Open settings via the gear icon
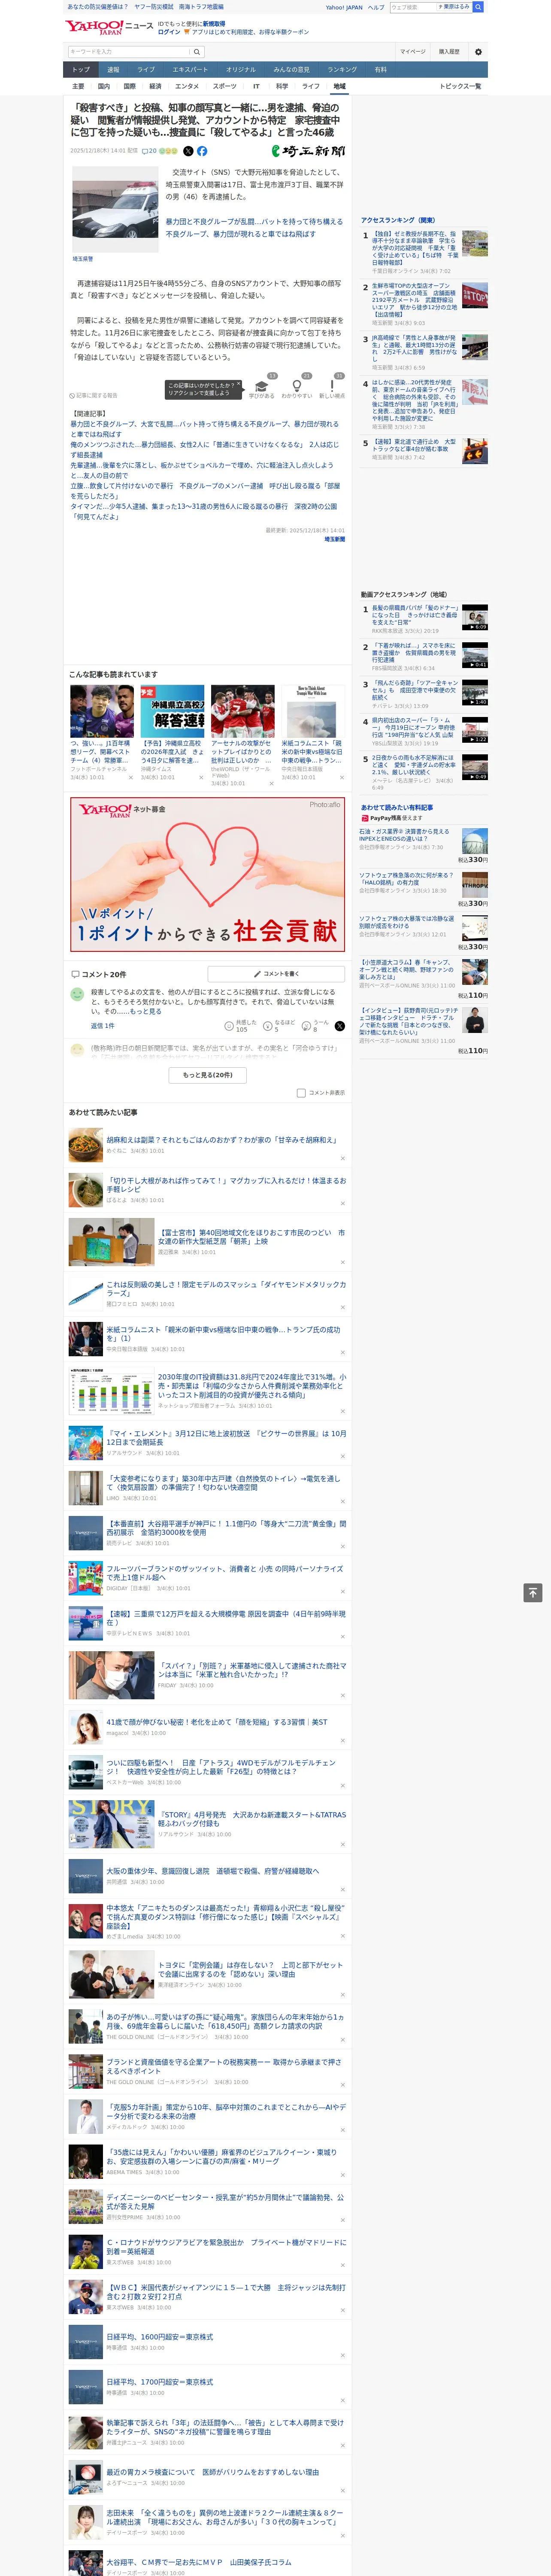The image size is (551, 2576). pyautogui.click(x=478, y=52)
